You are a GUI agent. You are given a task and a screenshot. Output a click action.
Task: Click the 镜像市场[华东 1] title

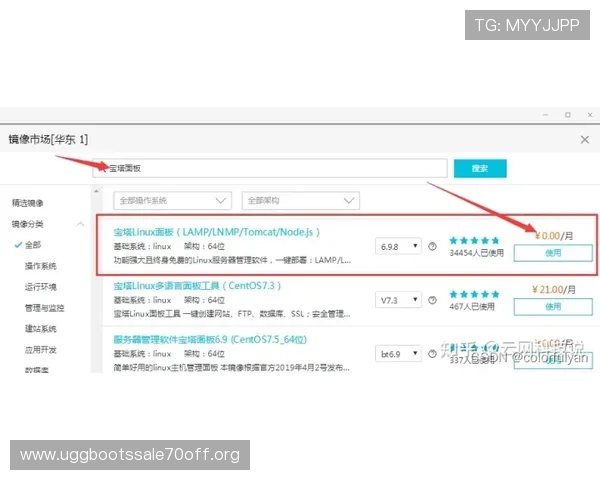48,139
